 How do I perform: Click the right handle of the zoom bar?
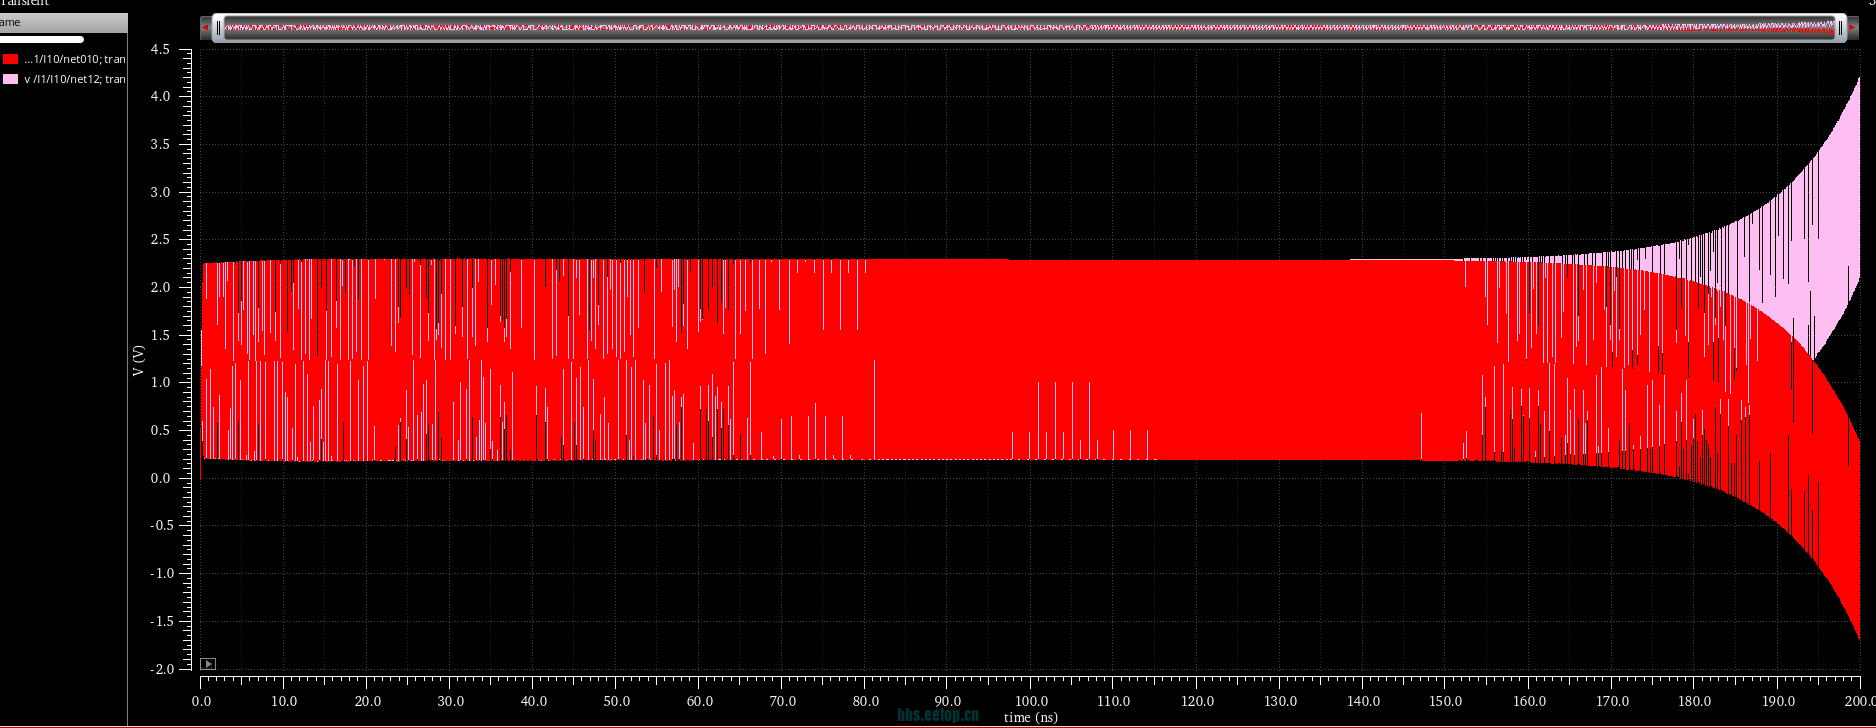coord(1840,28)
